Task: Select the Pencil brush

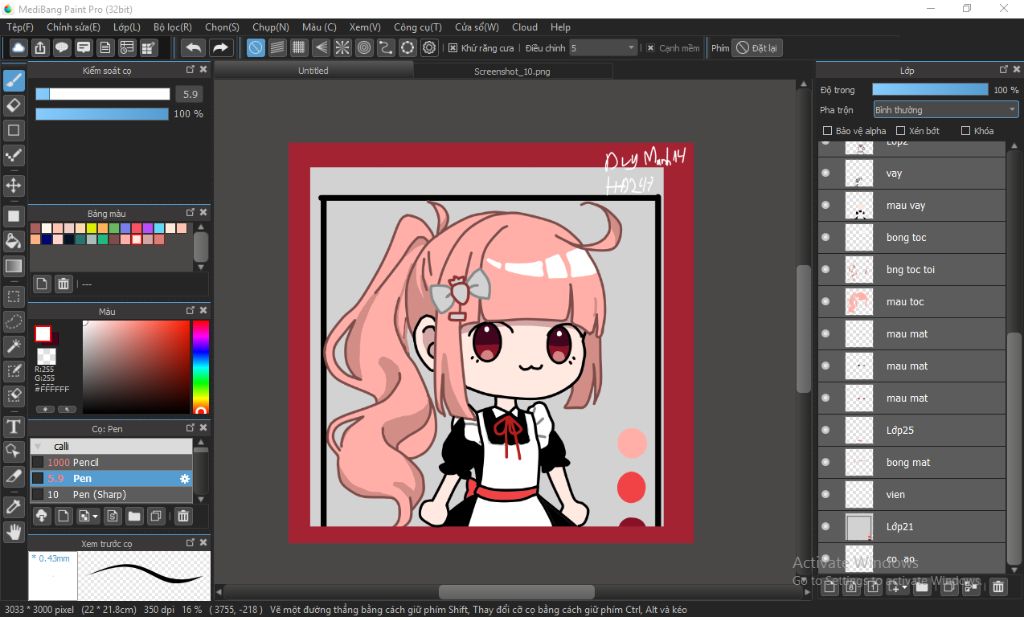Action: pos(111,462)
